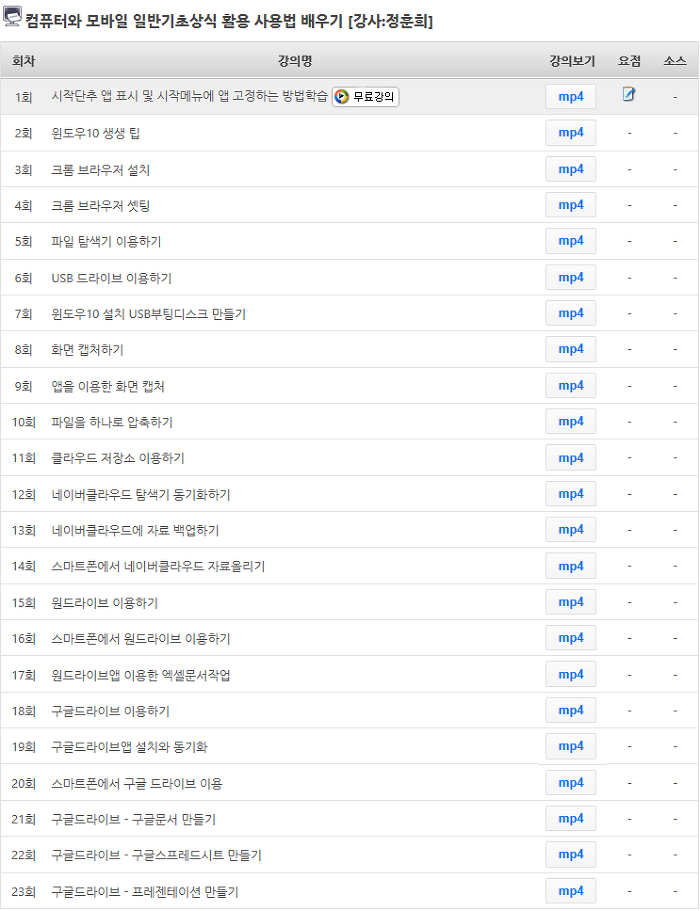Select lecture title 윈도우10 생생 팁
700x911 pixels.
tap(95, 133)
